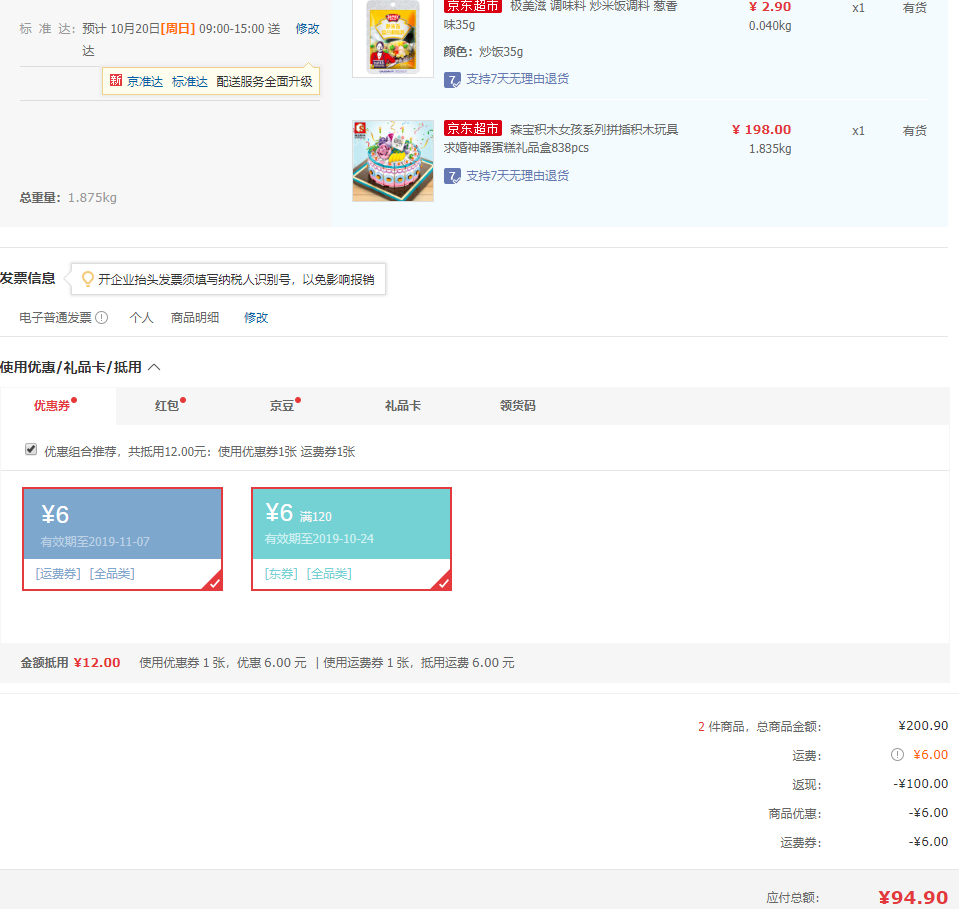Click 支持7天无理由退货 under building blocks item
The width and height of the screenshot is (959, 909).
(517, 176)
